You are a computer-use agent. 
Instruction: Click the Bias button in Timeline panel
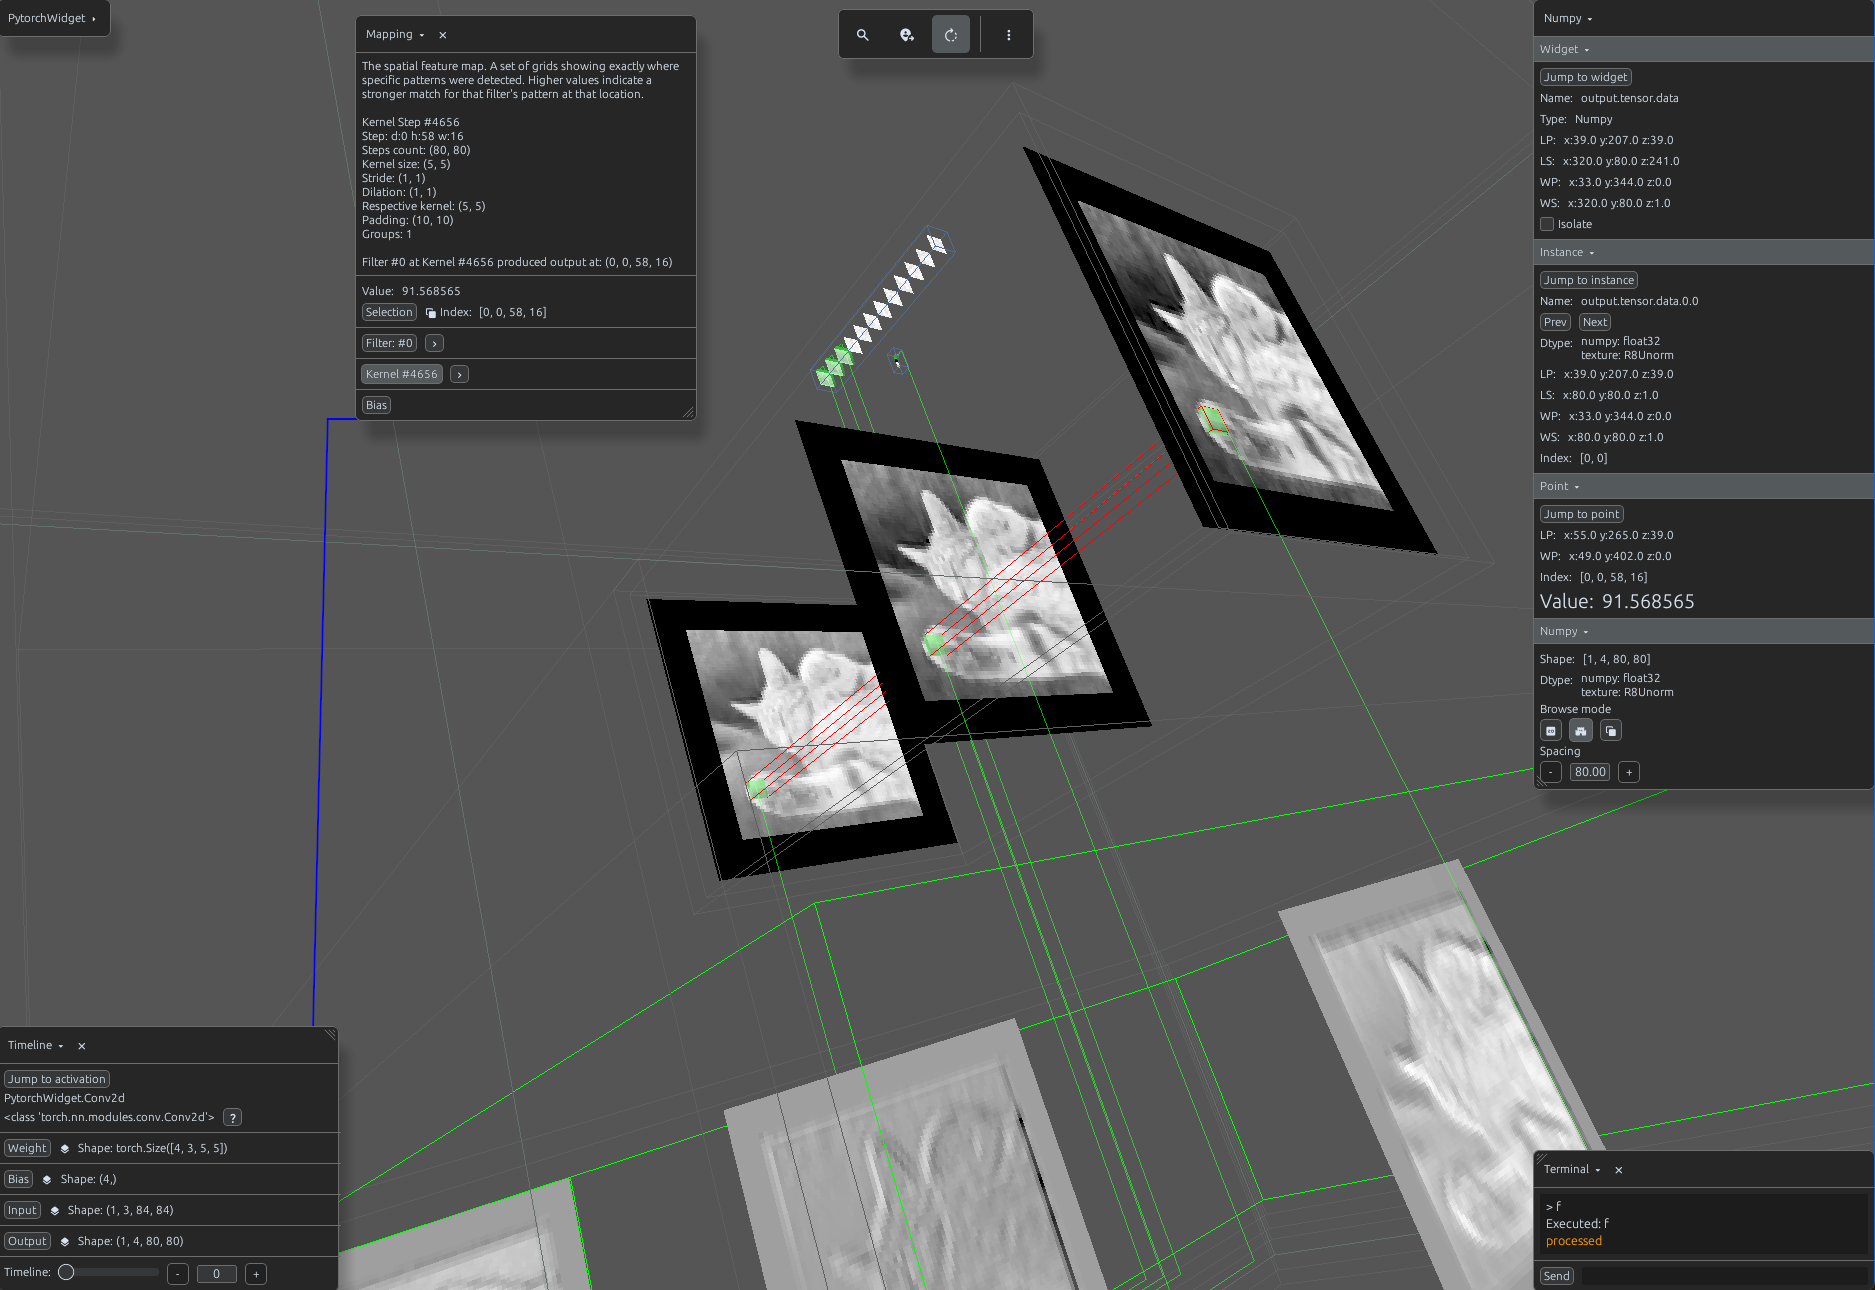18,1179
